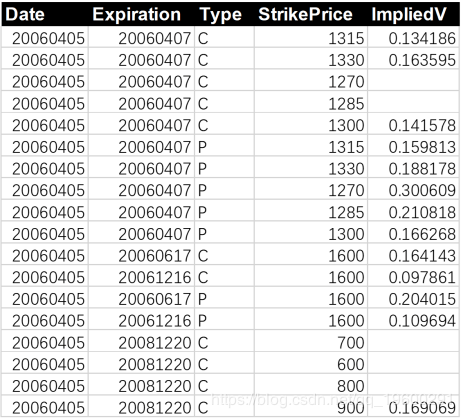
Task: Click the ImpliedV value 0.300609
Action: [x=422, y=190]
